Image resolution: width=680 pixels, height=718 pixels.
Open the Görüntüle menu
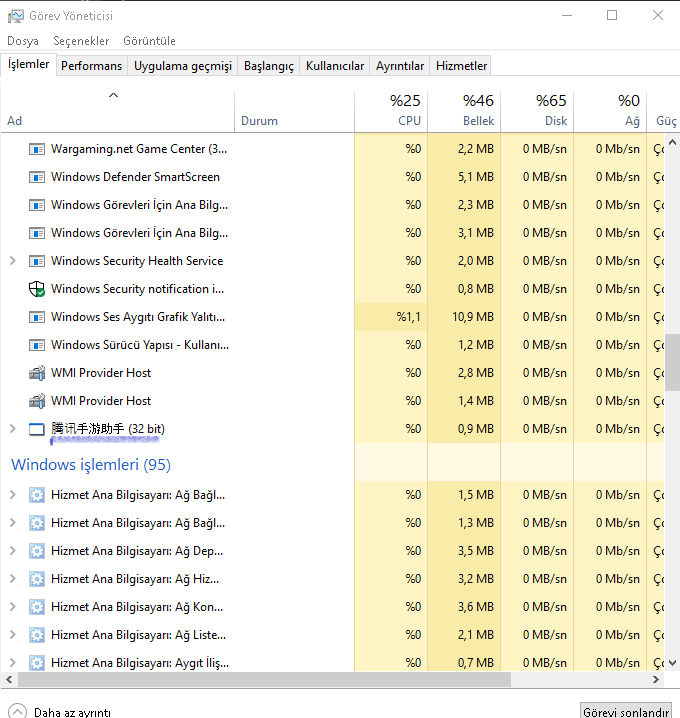point(149,41)
